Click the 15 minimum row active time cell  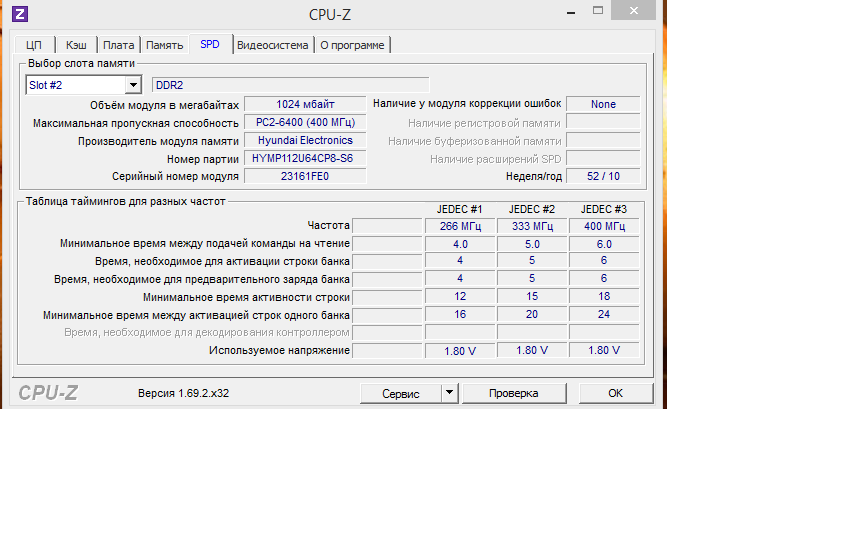[532, 296]
